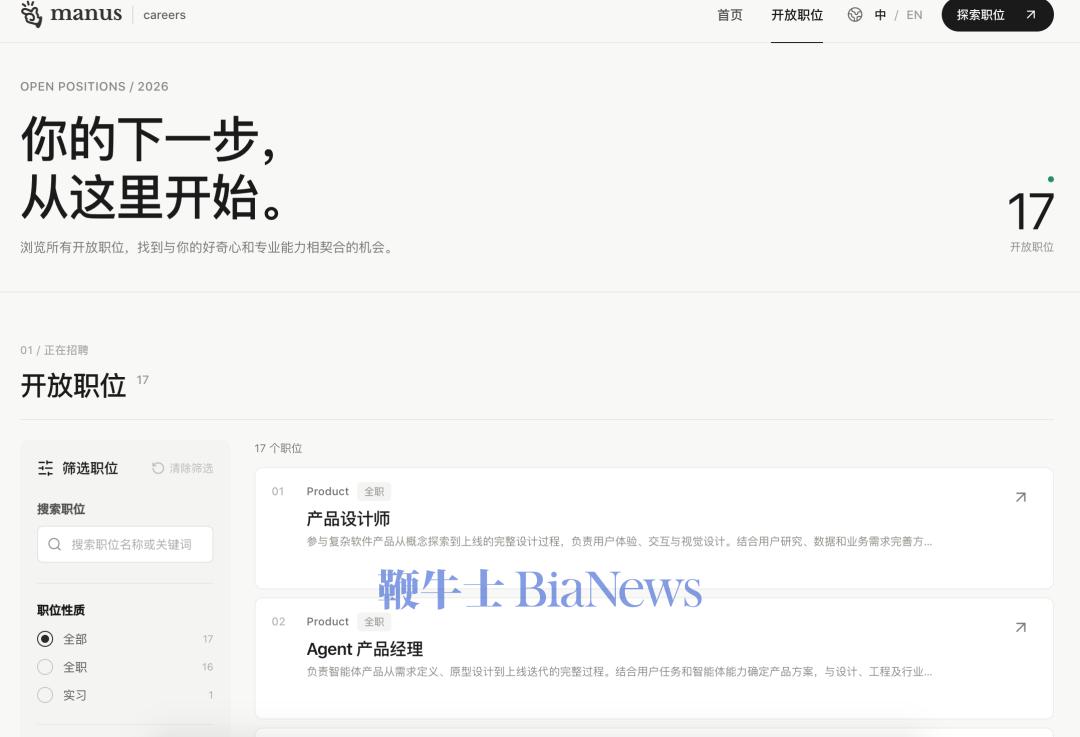
Task: Switch language to EN
Action: pos(914,15)
